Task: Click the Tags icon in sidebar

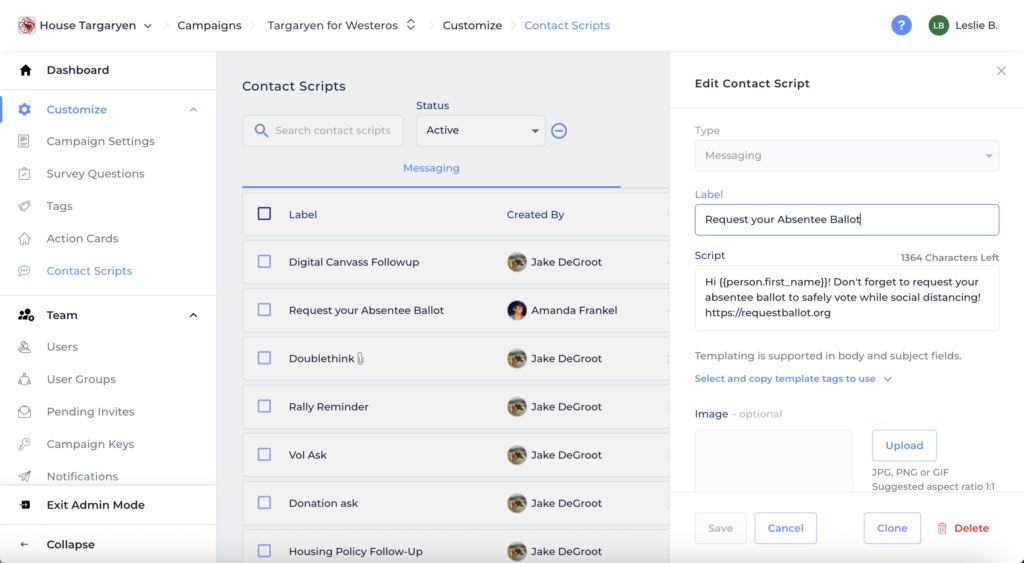Action: tap(24, 206)
